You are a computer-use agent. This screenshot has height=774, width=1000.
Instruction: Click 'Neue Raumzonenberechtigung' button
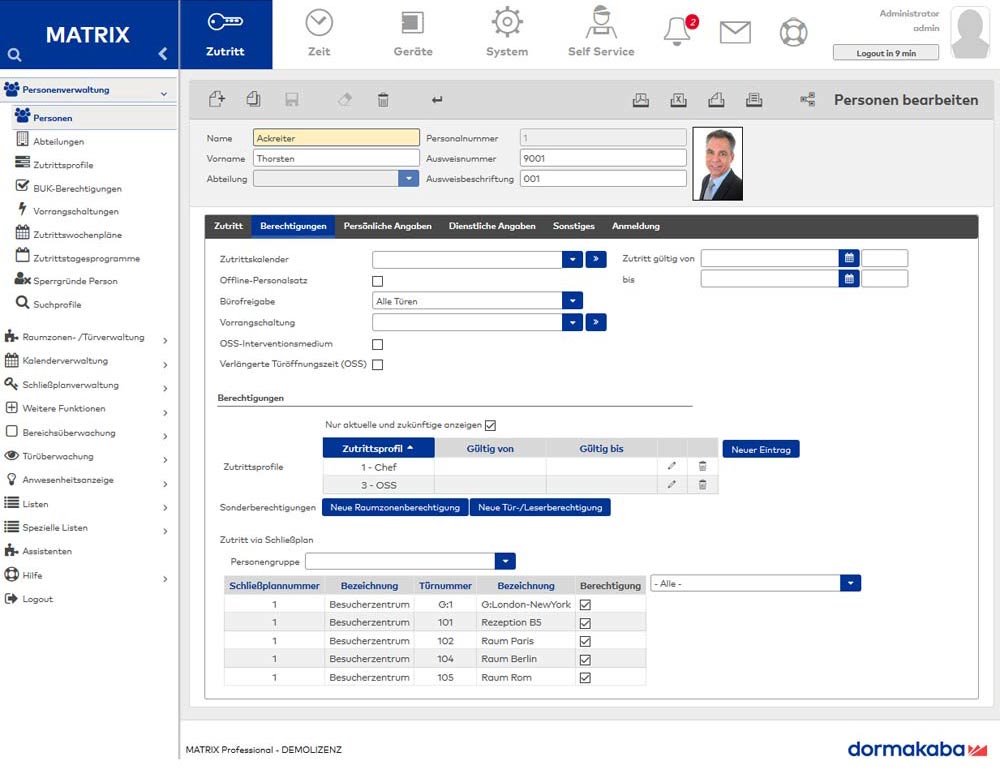click(x=394, y=508)
